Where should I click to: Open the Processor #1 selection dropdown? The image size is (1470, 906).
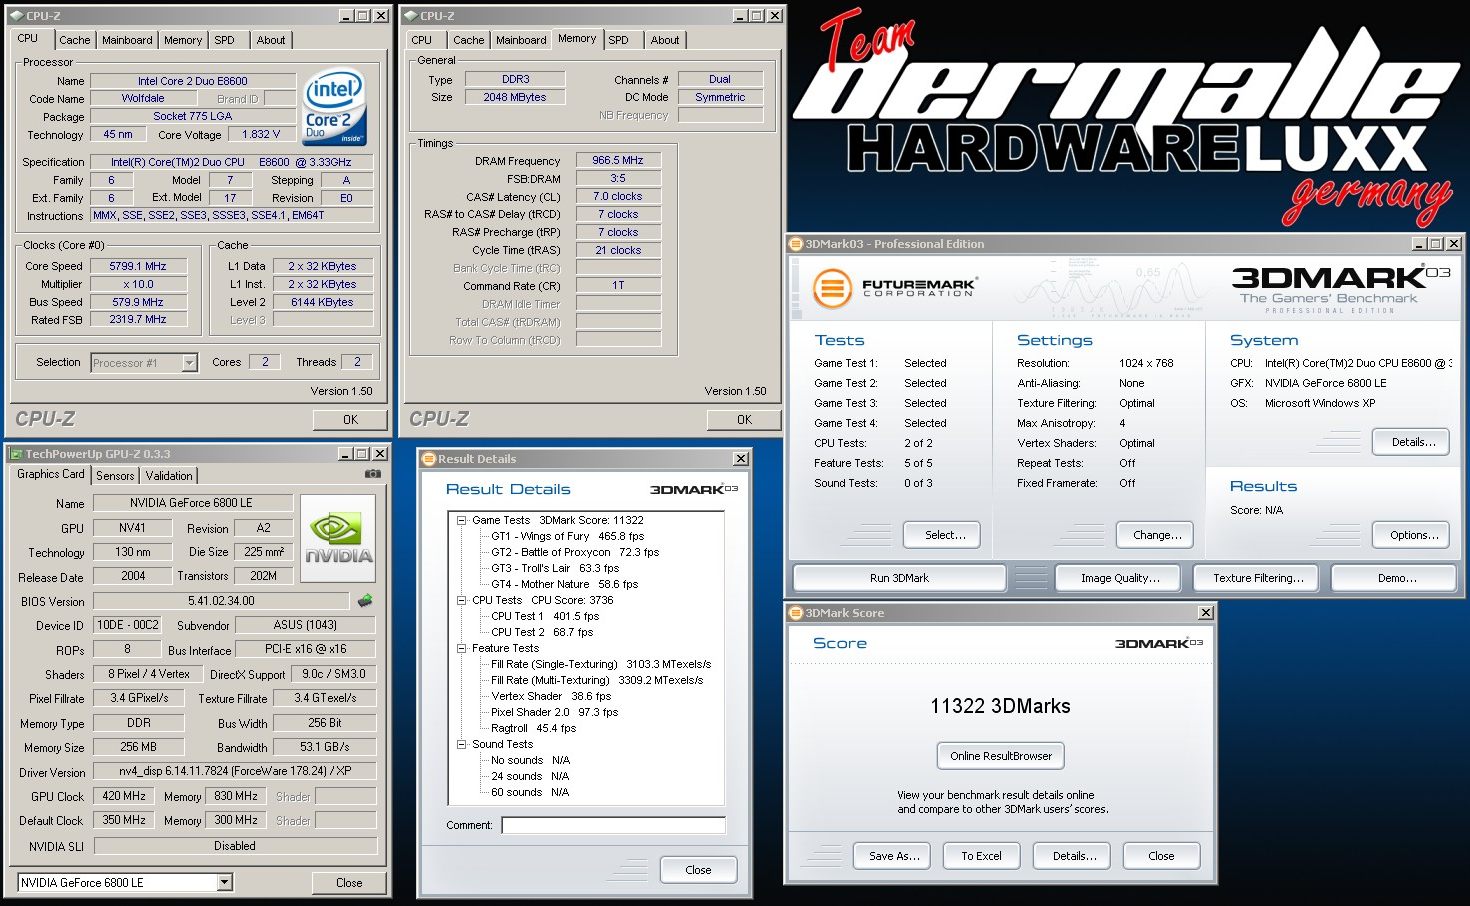click(x=189, y=363)
